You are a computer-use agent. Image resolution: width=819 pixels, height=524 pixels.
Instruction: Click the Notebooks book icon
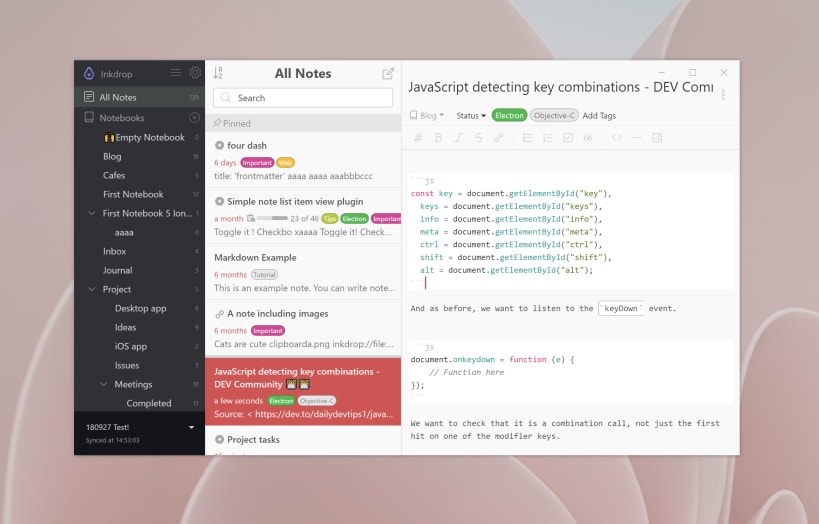point(89,117)
